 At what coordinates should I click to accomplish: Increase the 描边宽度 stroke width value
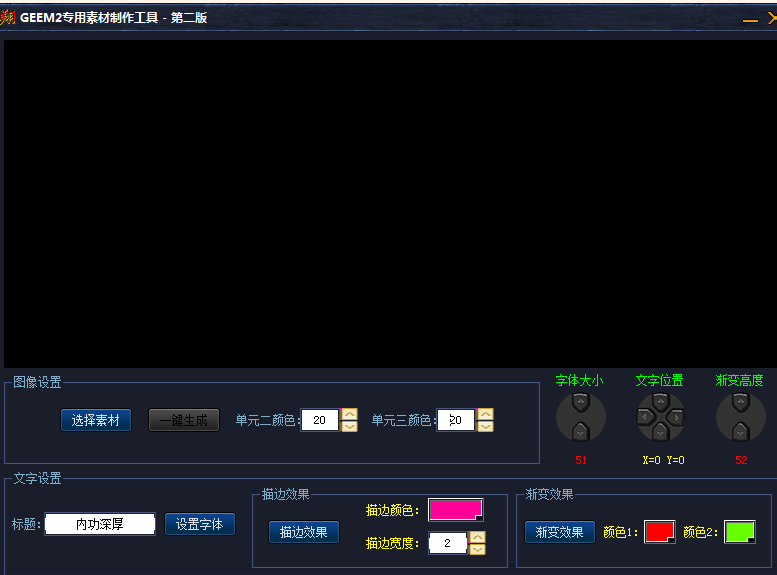[477, 537]
